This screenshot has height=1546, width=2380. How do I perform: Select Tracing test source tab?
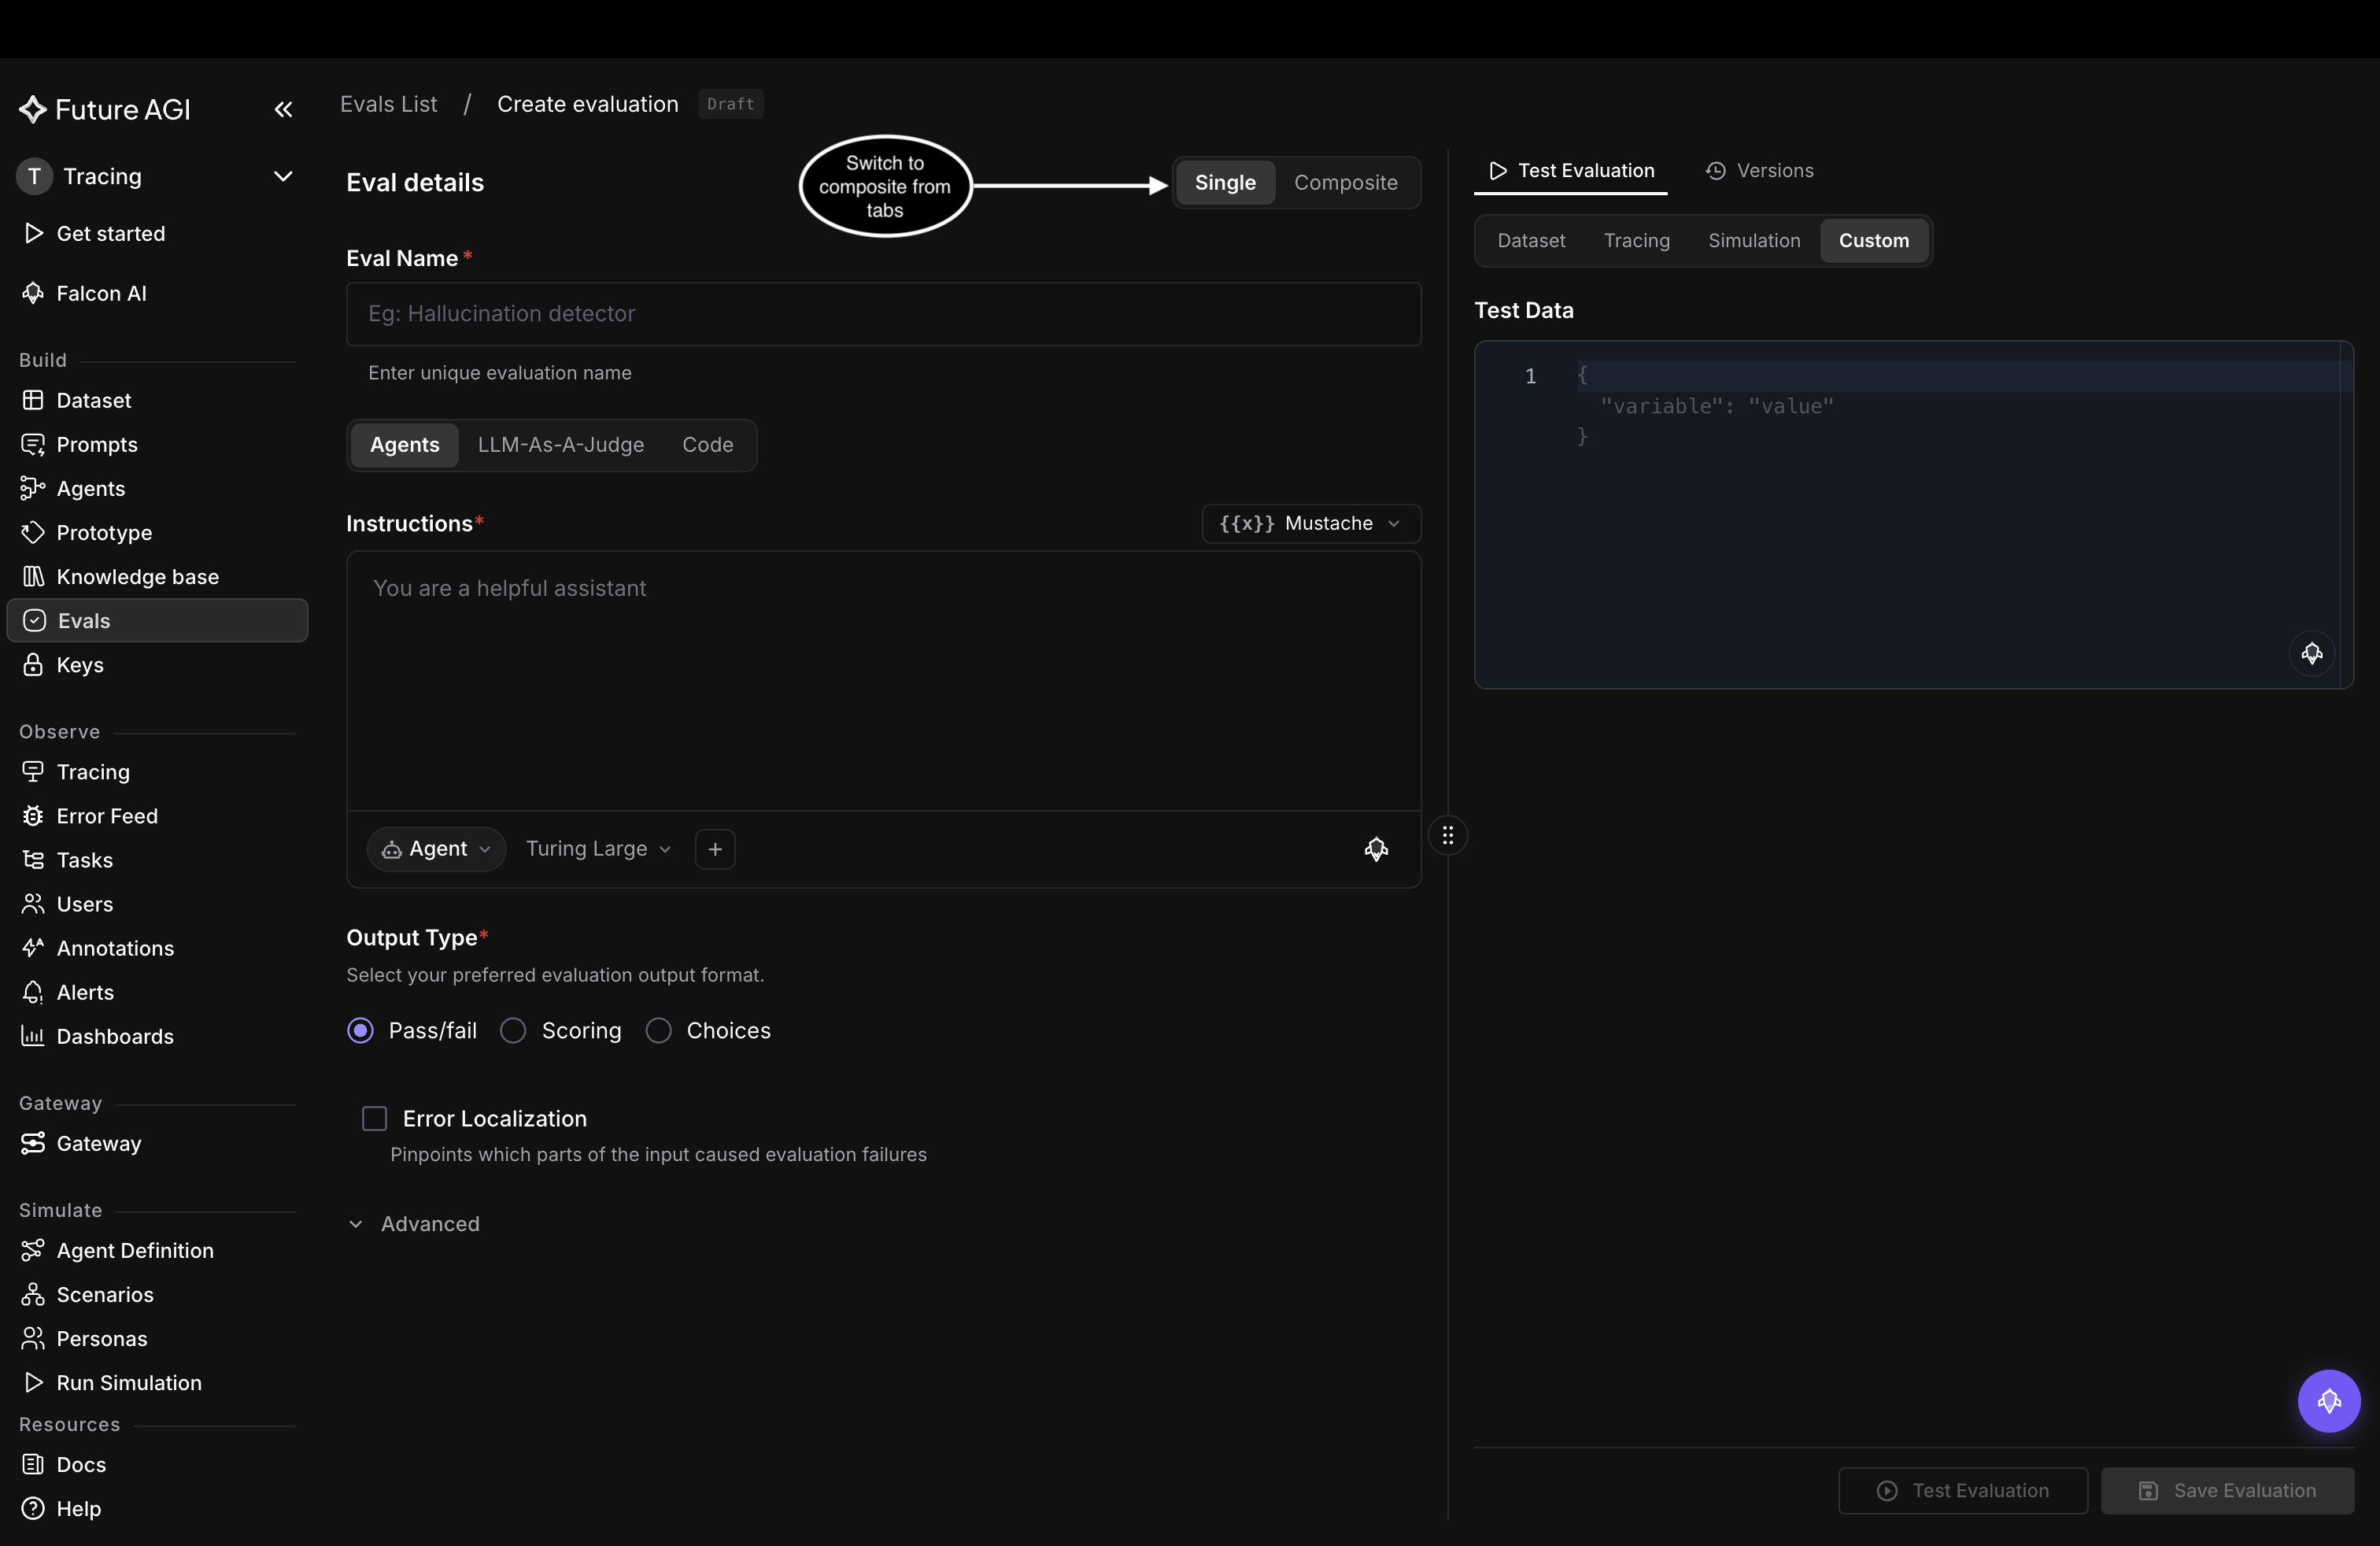(x=1636, y=240)
